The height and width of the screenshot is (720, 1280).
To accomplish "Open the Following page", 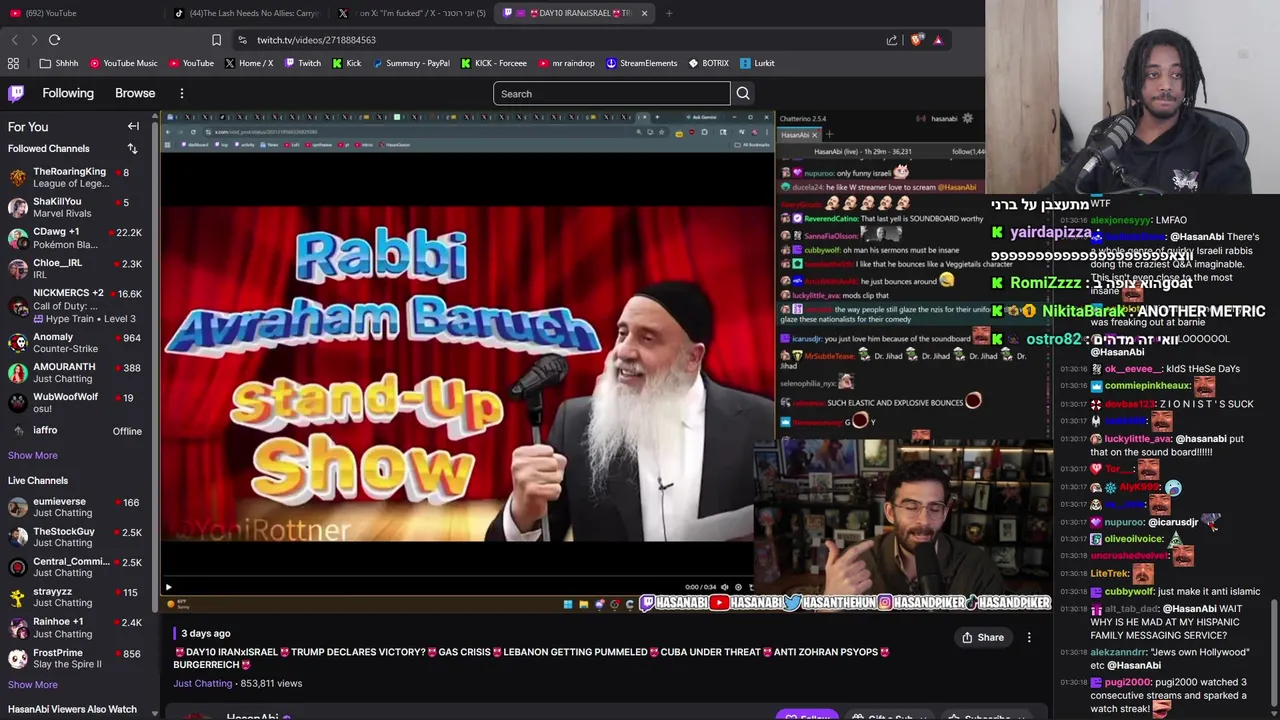I will 68,93.
